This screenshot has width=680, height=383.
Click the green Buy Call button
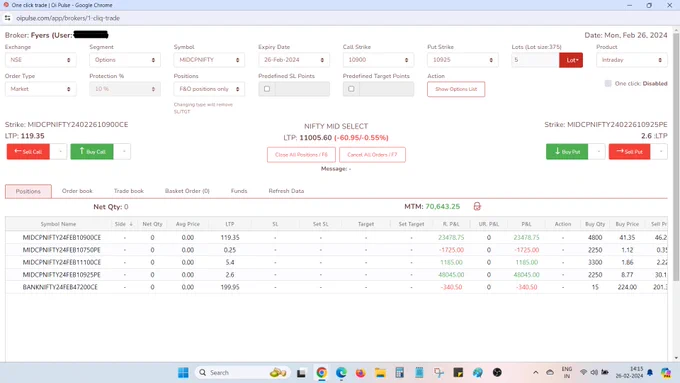92,151
